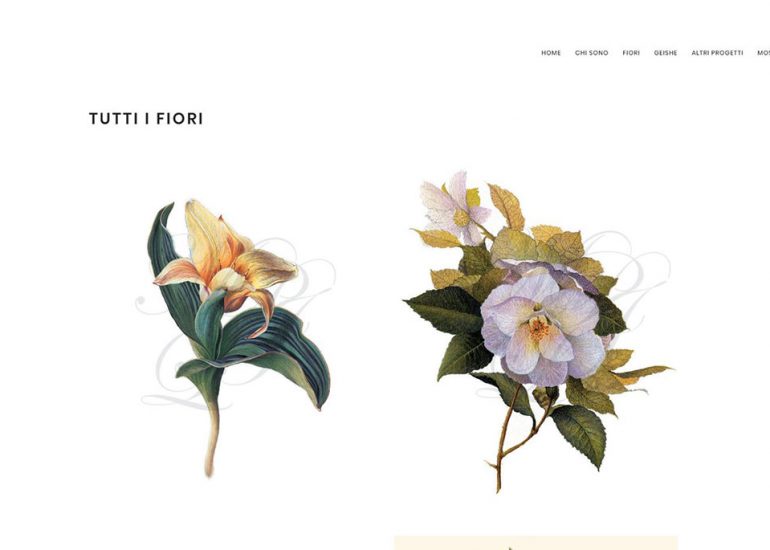
Task: Navigate to ALTRI PROGETTI
Action: click(717, 53)
